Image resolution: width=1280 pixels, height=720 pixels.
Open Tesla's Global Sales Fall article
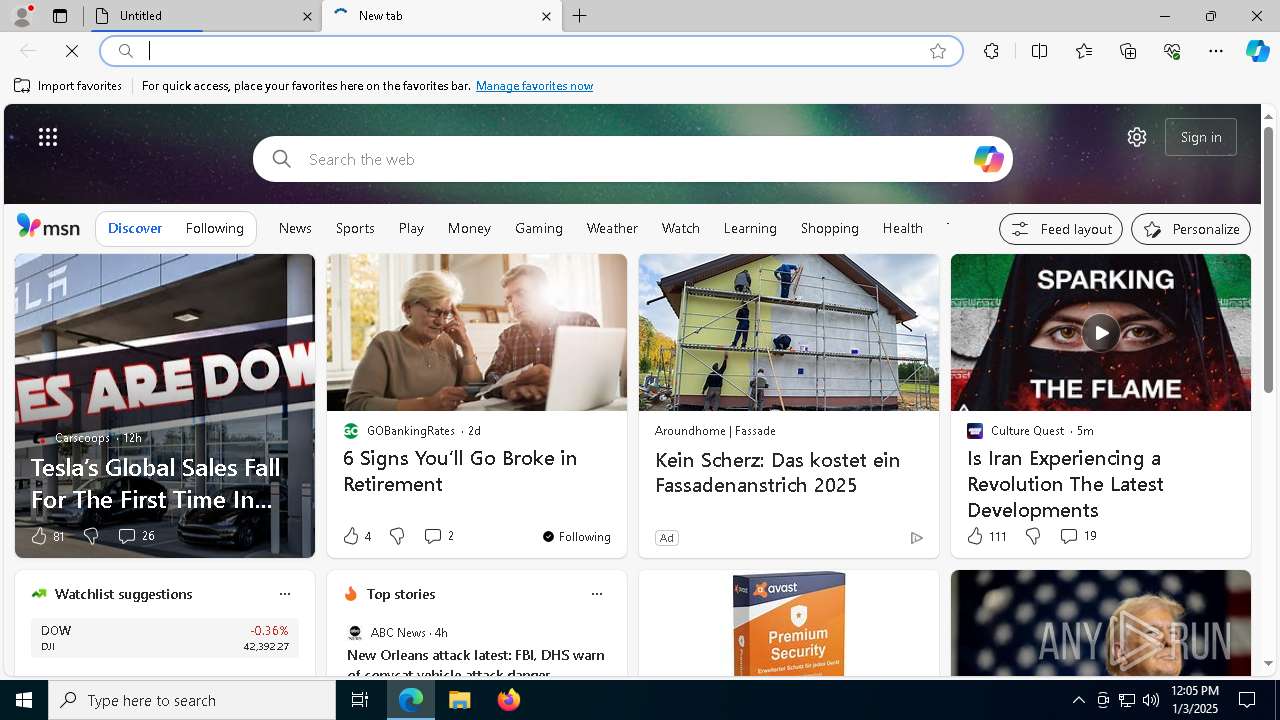(x=155, y=483)
